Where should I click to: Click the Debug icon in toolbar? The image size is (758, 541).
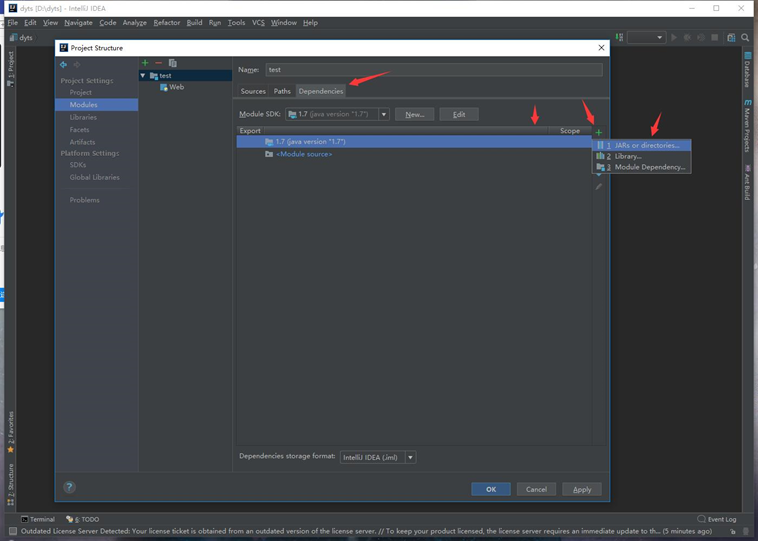(x=687, y=38)
